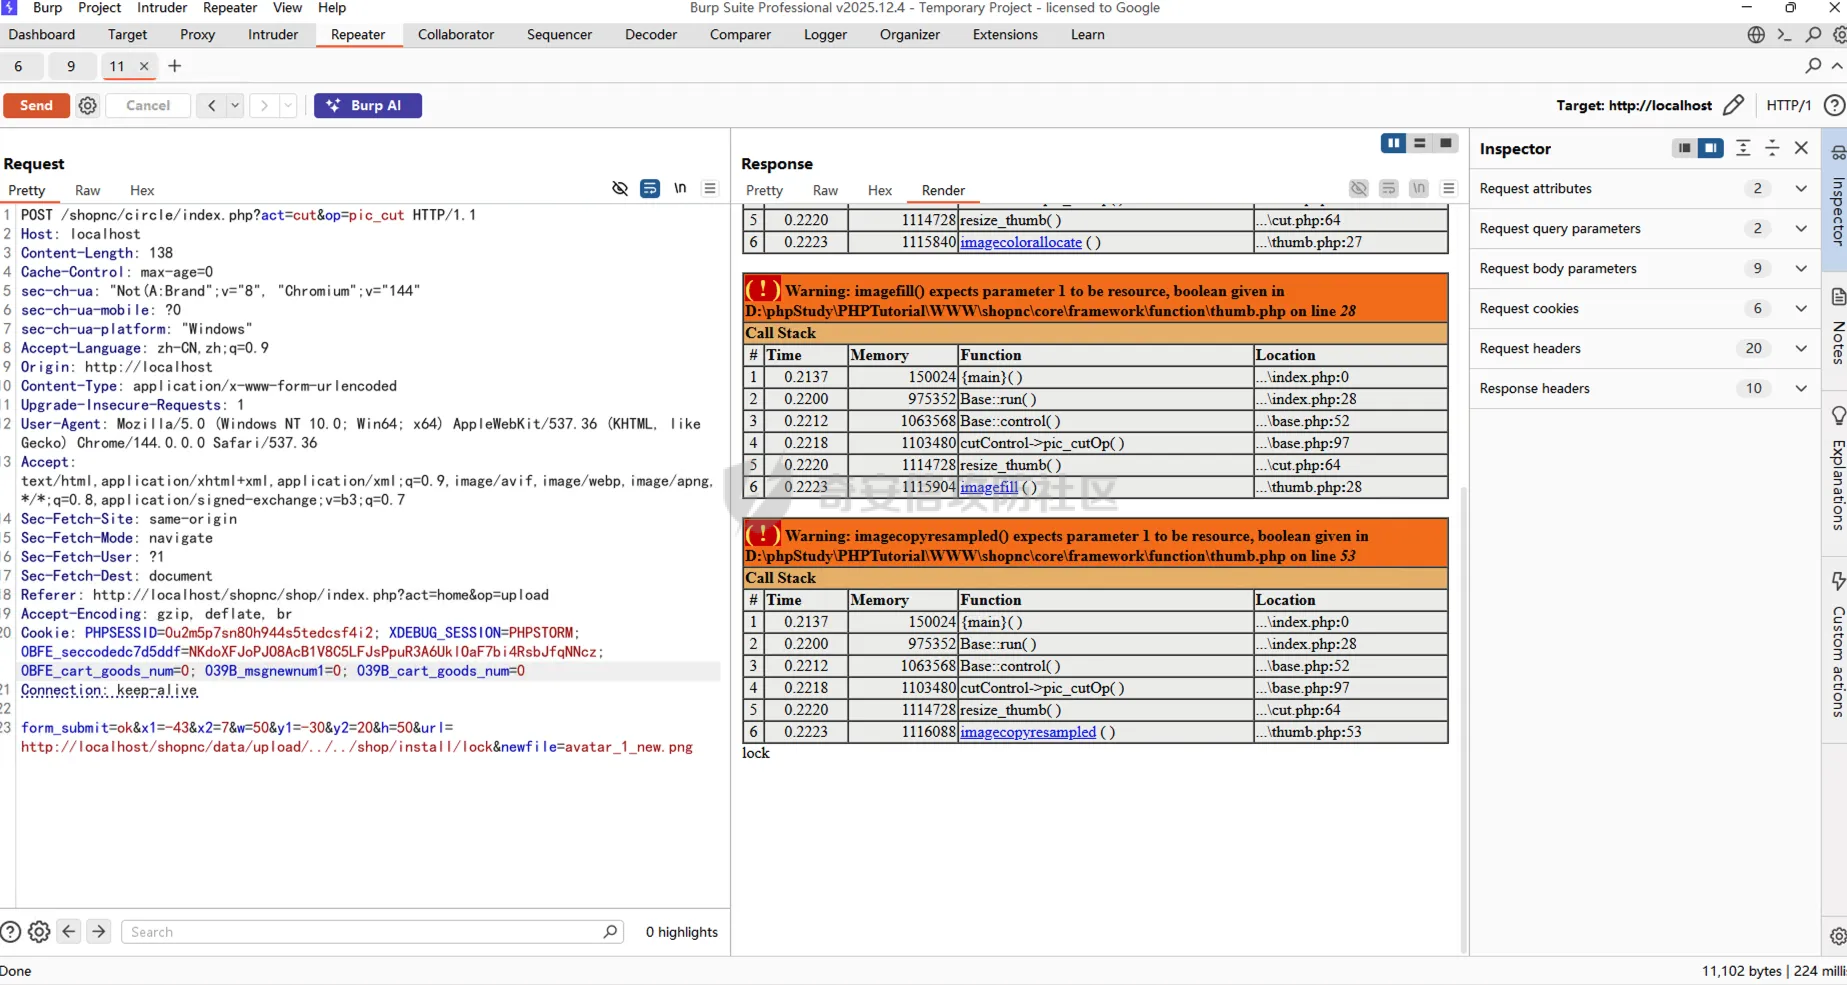Toggle hide non-printable characters in Request
The height and width of the screenshot is (985, 1847).
(620, 189)
